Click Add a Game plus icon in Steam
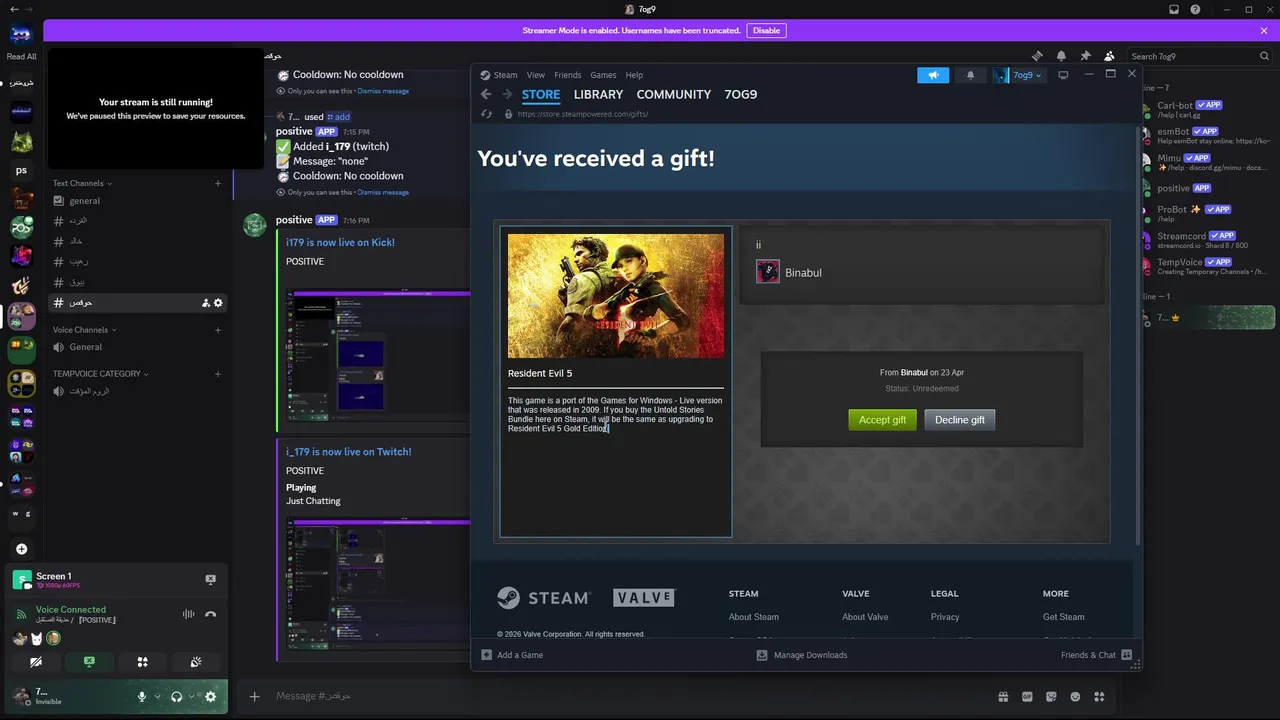Image resolution: width=1280 pixels, height=720 pixels. pos(486,655)
